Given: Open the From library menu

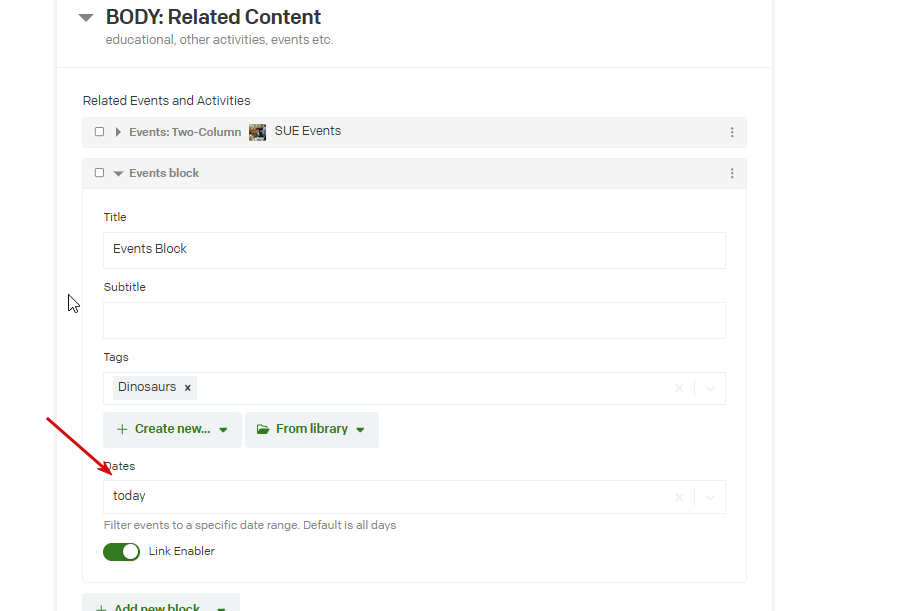Looking at the screenshot, I should point(311,429).
